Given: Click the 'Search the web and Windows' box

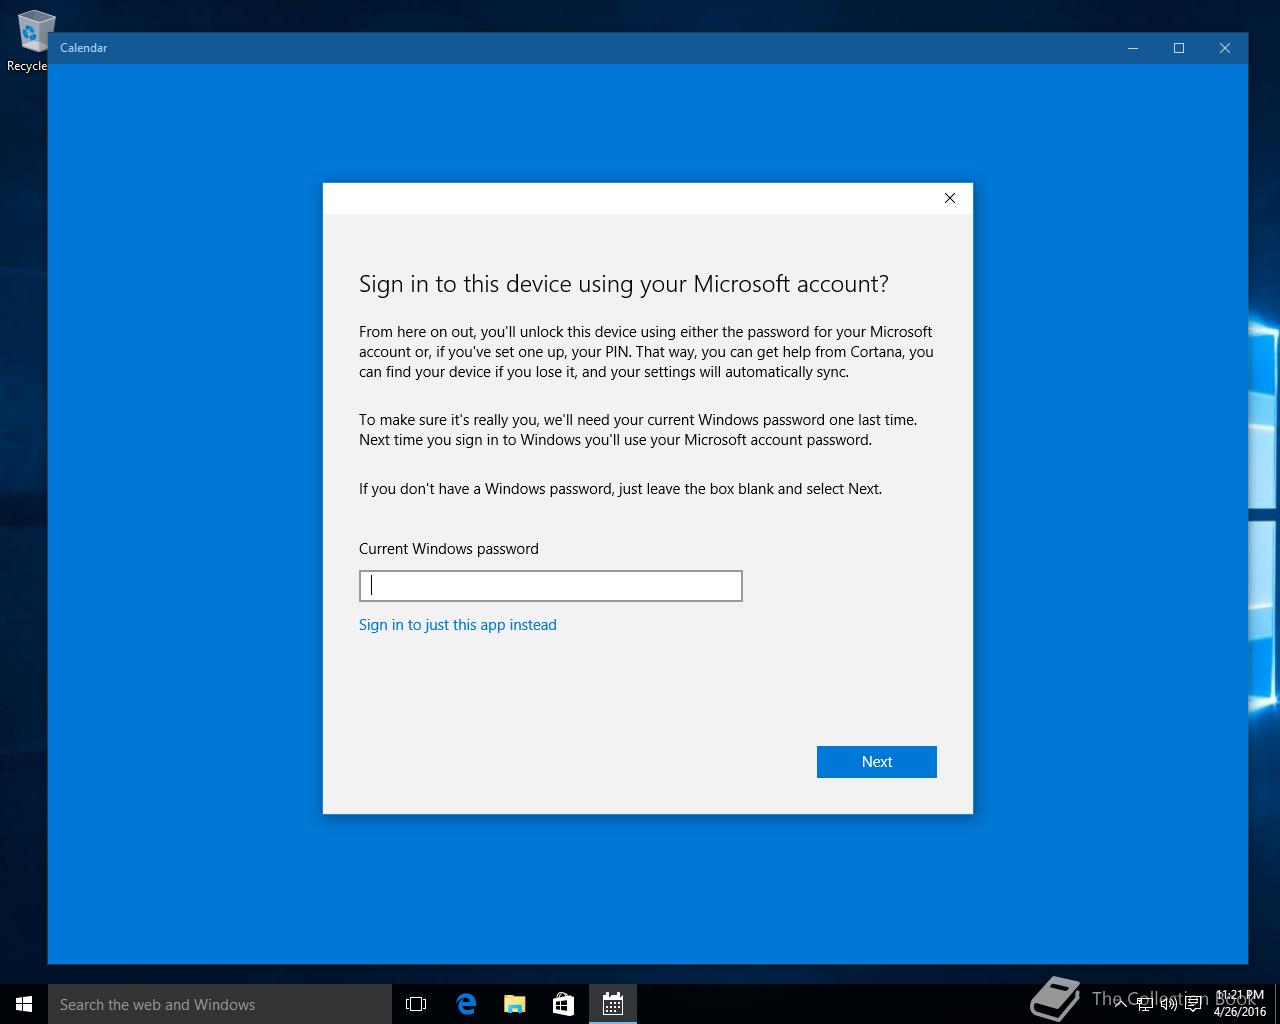Looking at the screenshot, I should 220,1004.
